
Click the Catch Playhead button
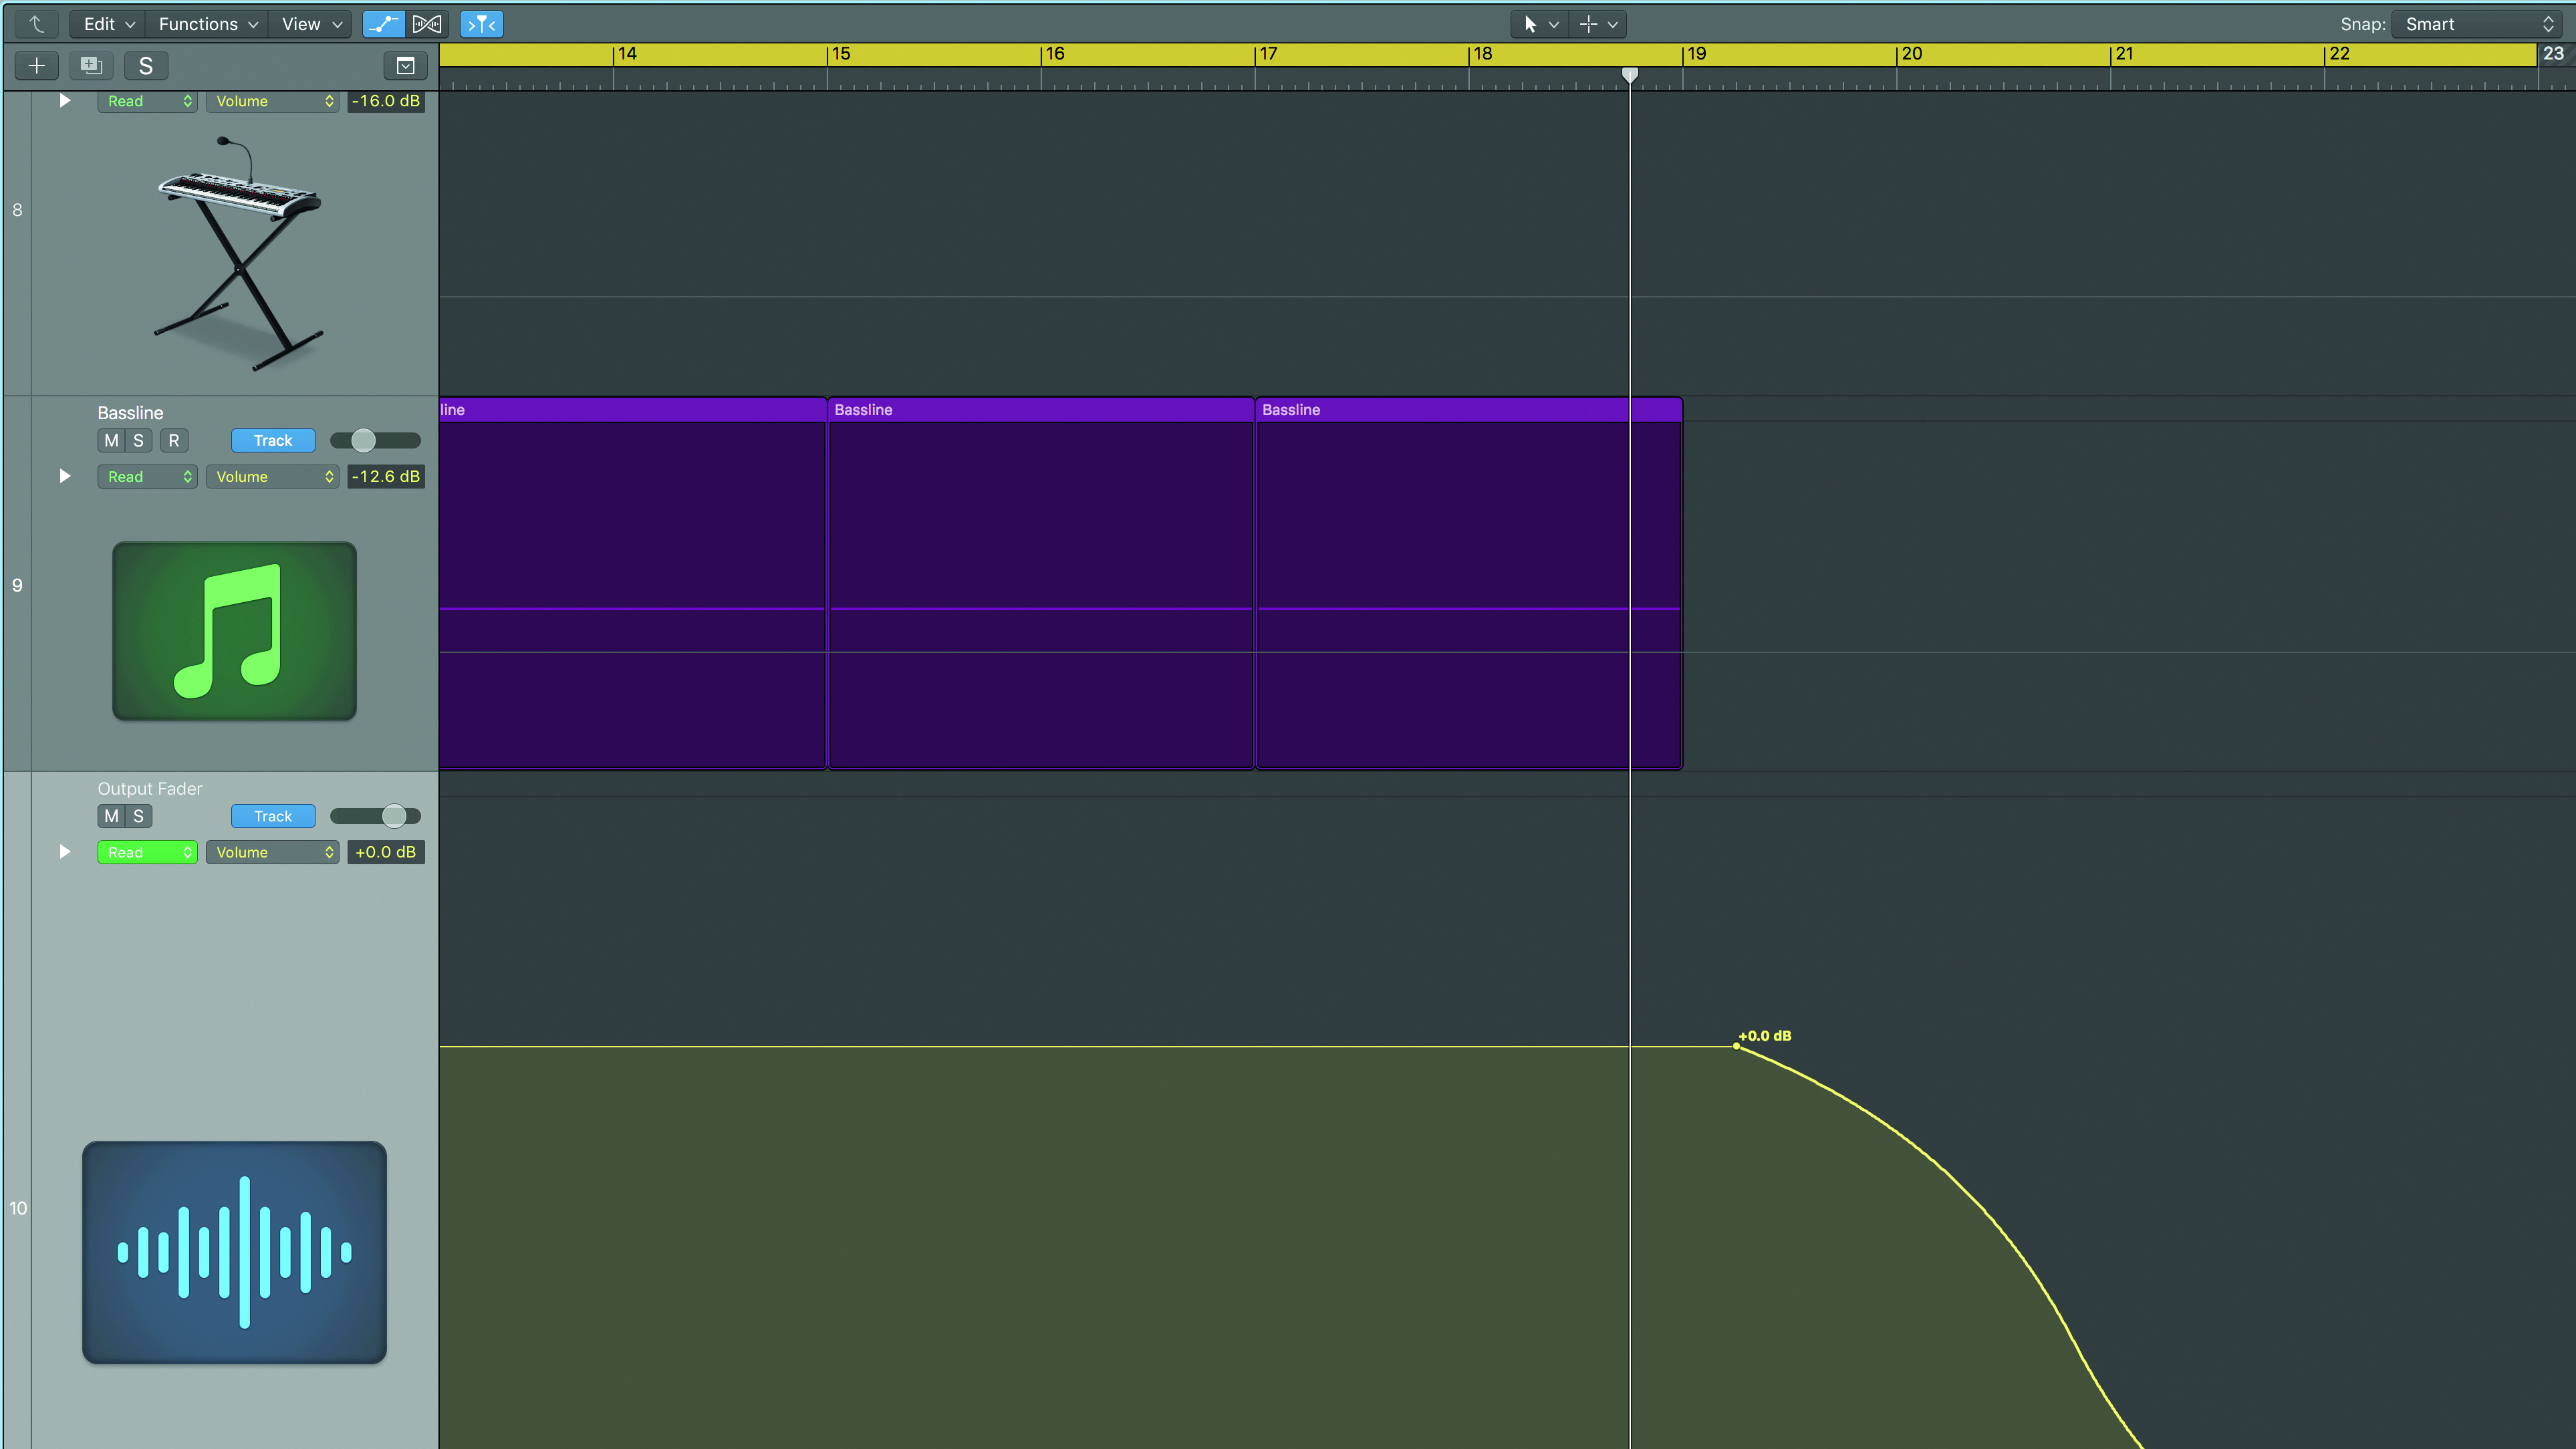(x=481, y=24)
